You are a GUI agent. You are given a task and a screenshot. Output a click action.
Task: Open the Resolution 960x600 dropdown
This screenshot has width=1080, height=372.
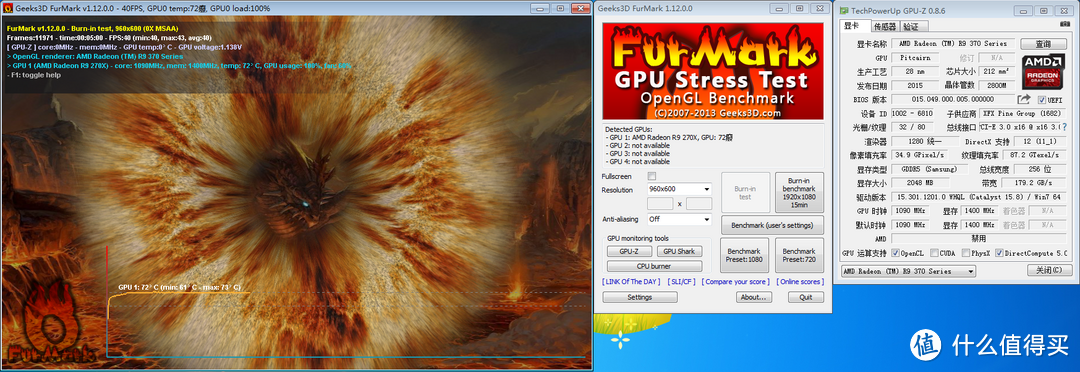(679, 189)
